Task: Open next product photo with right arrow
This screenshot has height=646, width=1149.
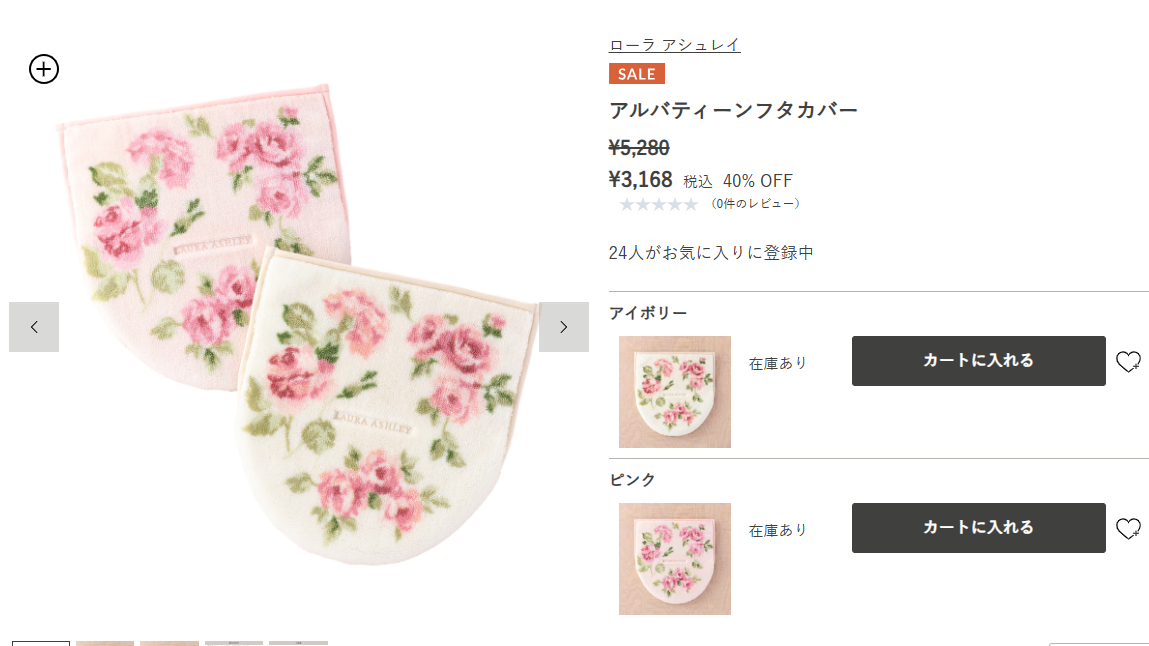Action: coord(564,327)
